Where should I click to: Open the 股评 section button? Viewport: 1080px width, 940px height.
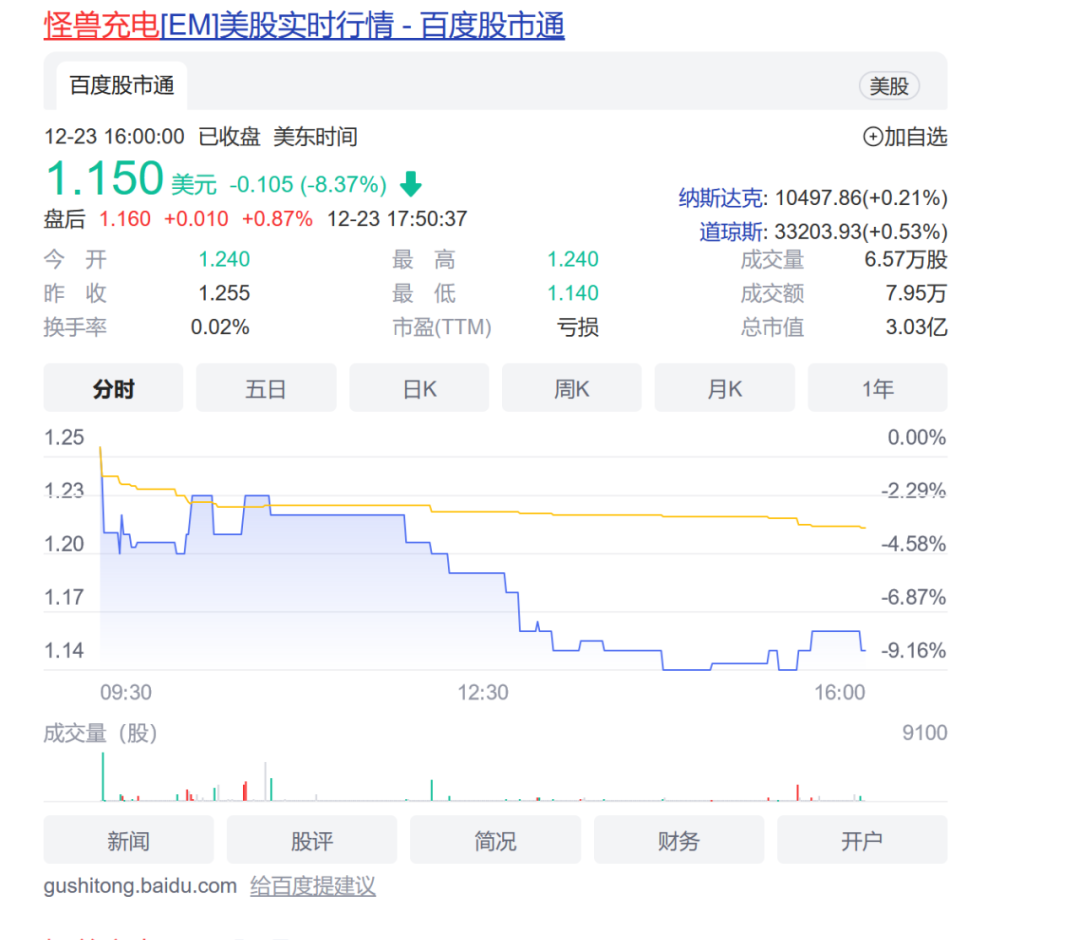(x=312, y=839)
